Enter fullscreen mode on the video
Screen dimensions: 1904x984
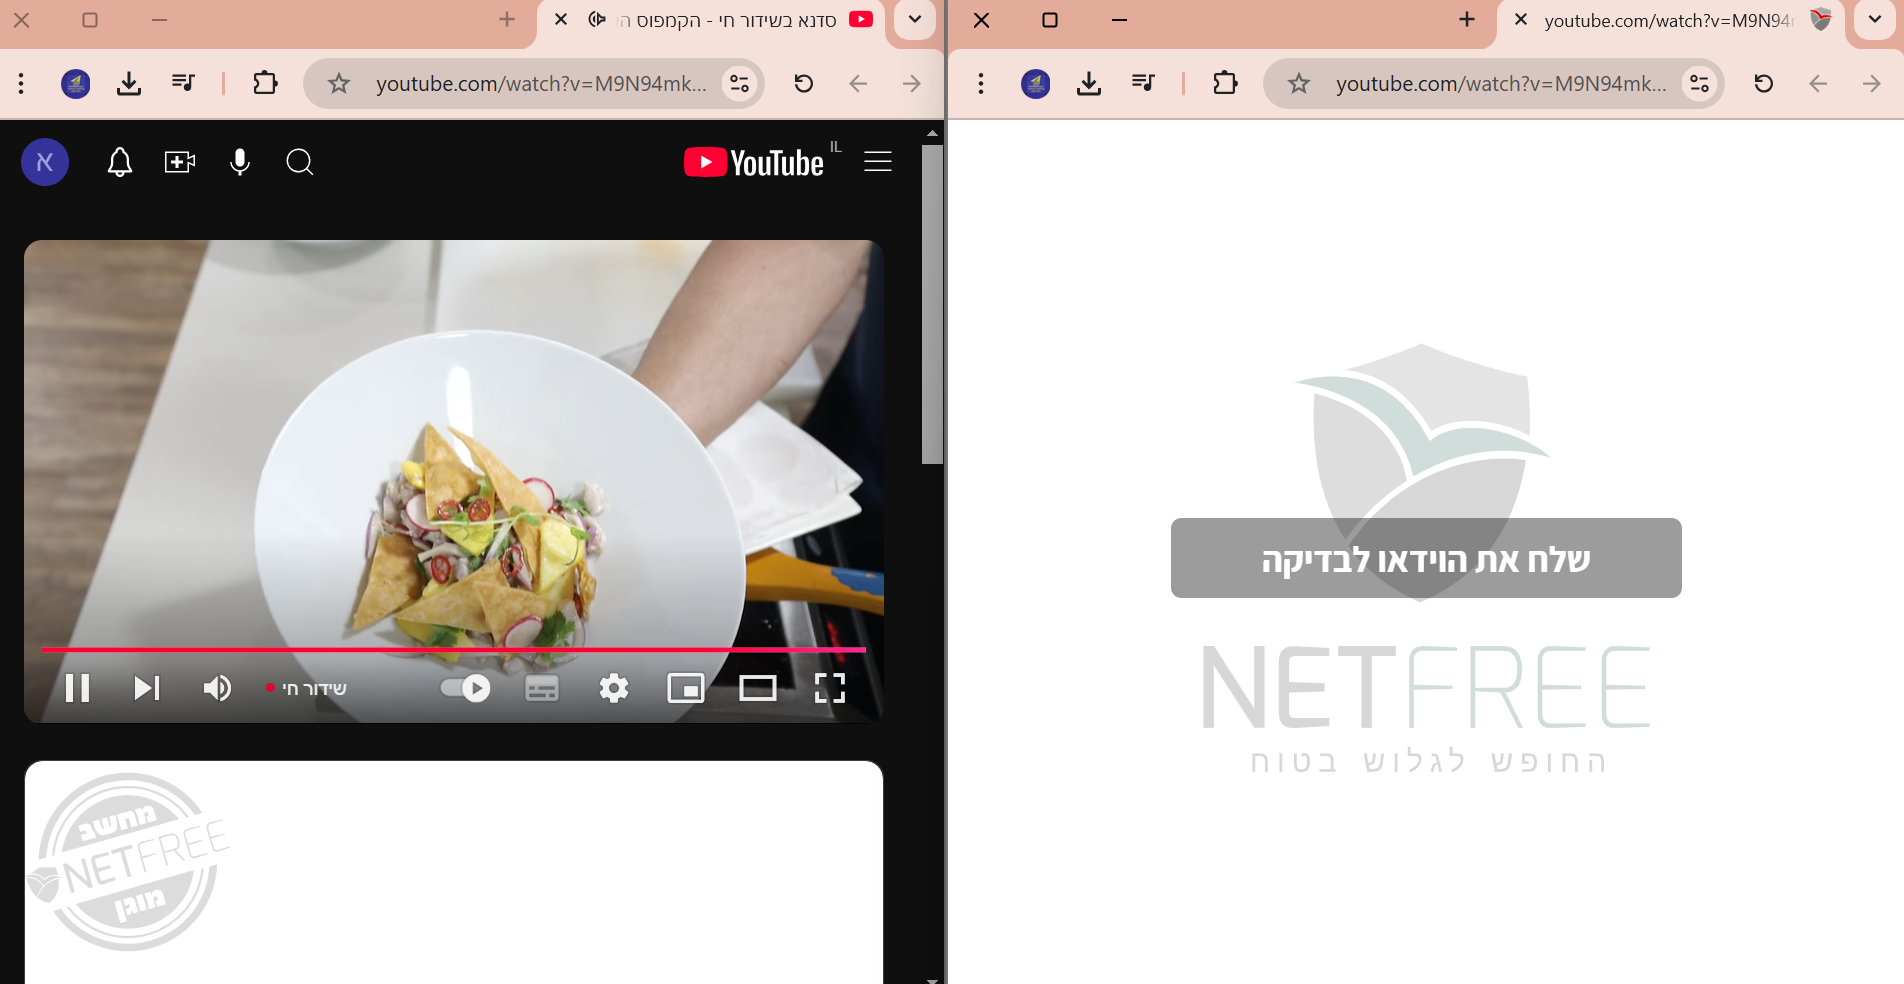(830, 688)
